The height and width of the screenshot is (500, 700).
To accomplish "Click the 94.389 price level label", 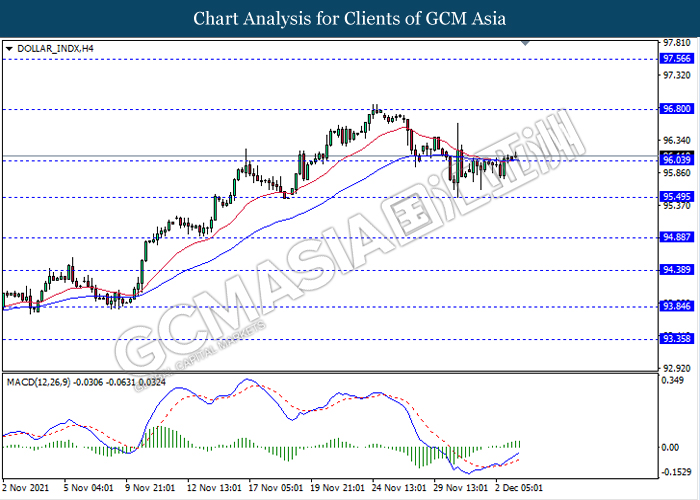I will point(677,270).
